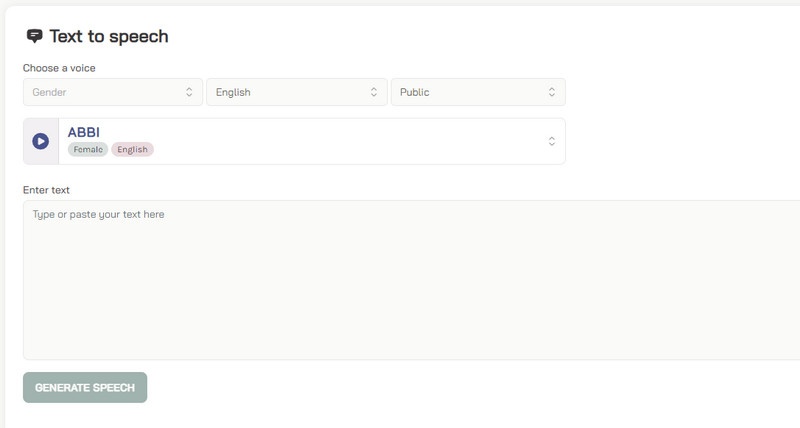Click the 'Type or paste your text here' placeholder
This screenshot has width=800, height=428.
pyautogui.click(x=98, y=214)
